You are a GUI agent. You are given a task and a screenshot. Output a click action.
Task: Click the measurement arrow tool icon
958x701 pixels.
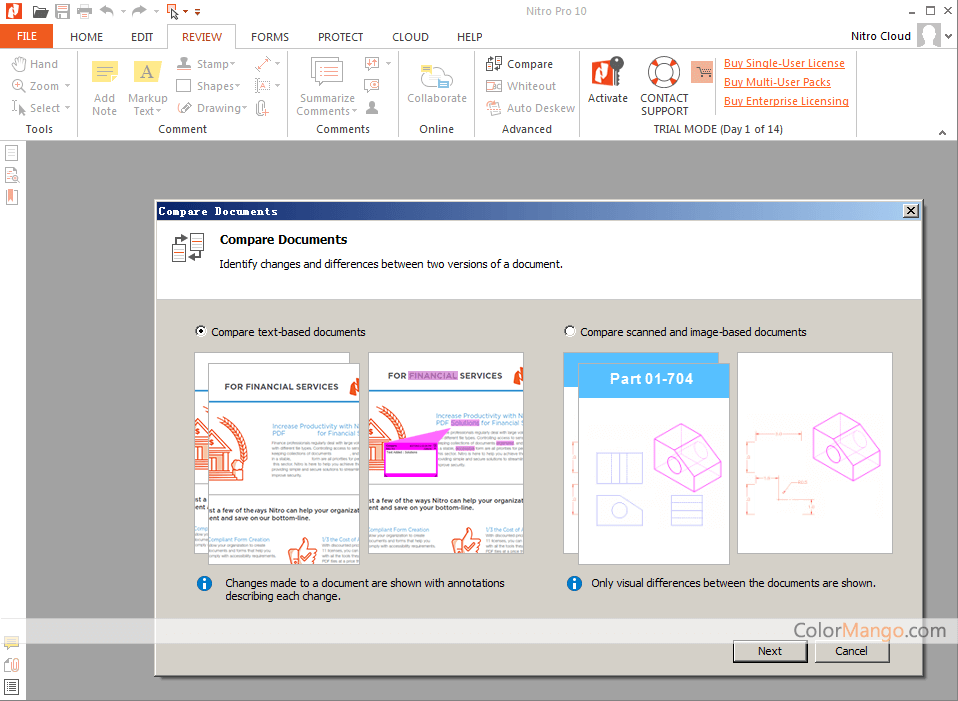263,63
